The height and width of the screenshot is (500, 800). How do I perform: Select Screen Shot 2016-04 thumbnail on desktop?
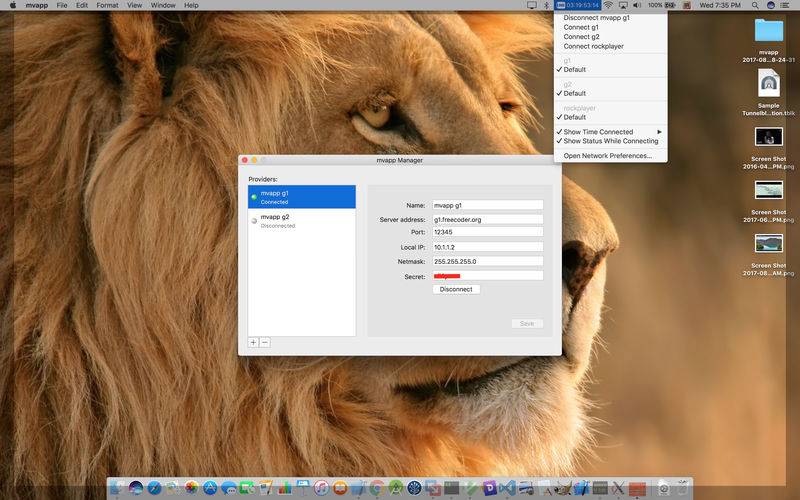[768, 137]
